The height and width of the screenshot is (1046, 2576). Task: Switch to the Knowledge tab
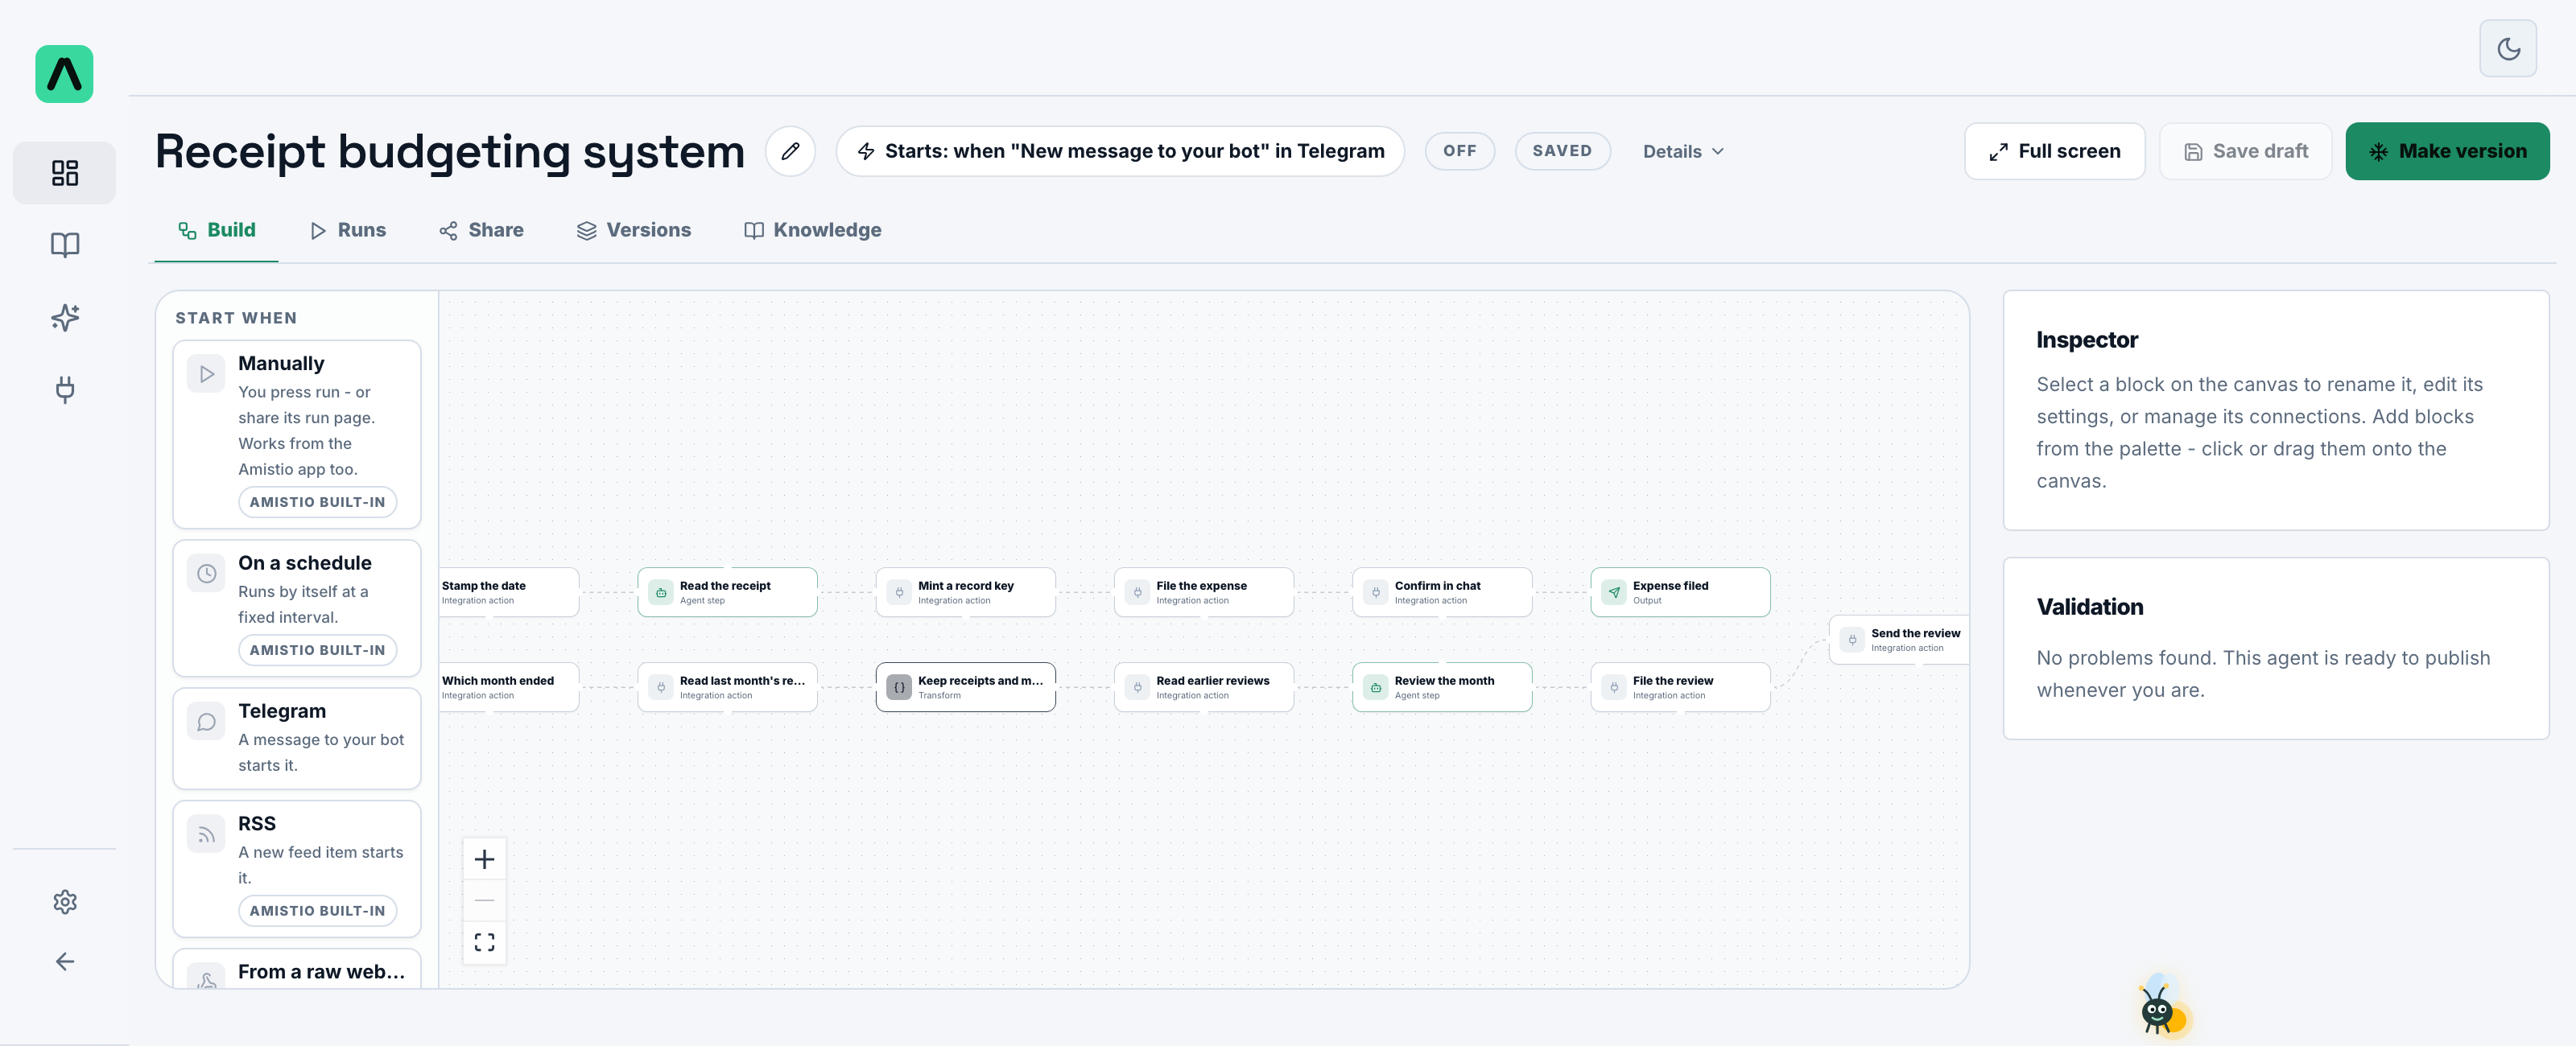(813, 230)
